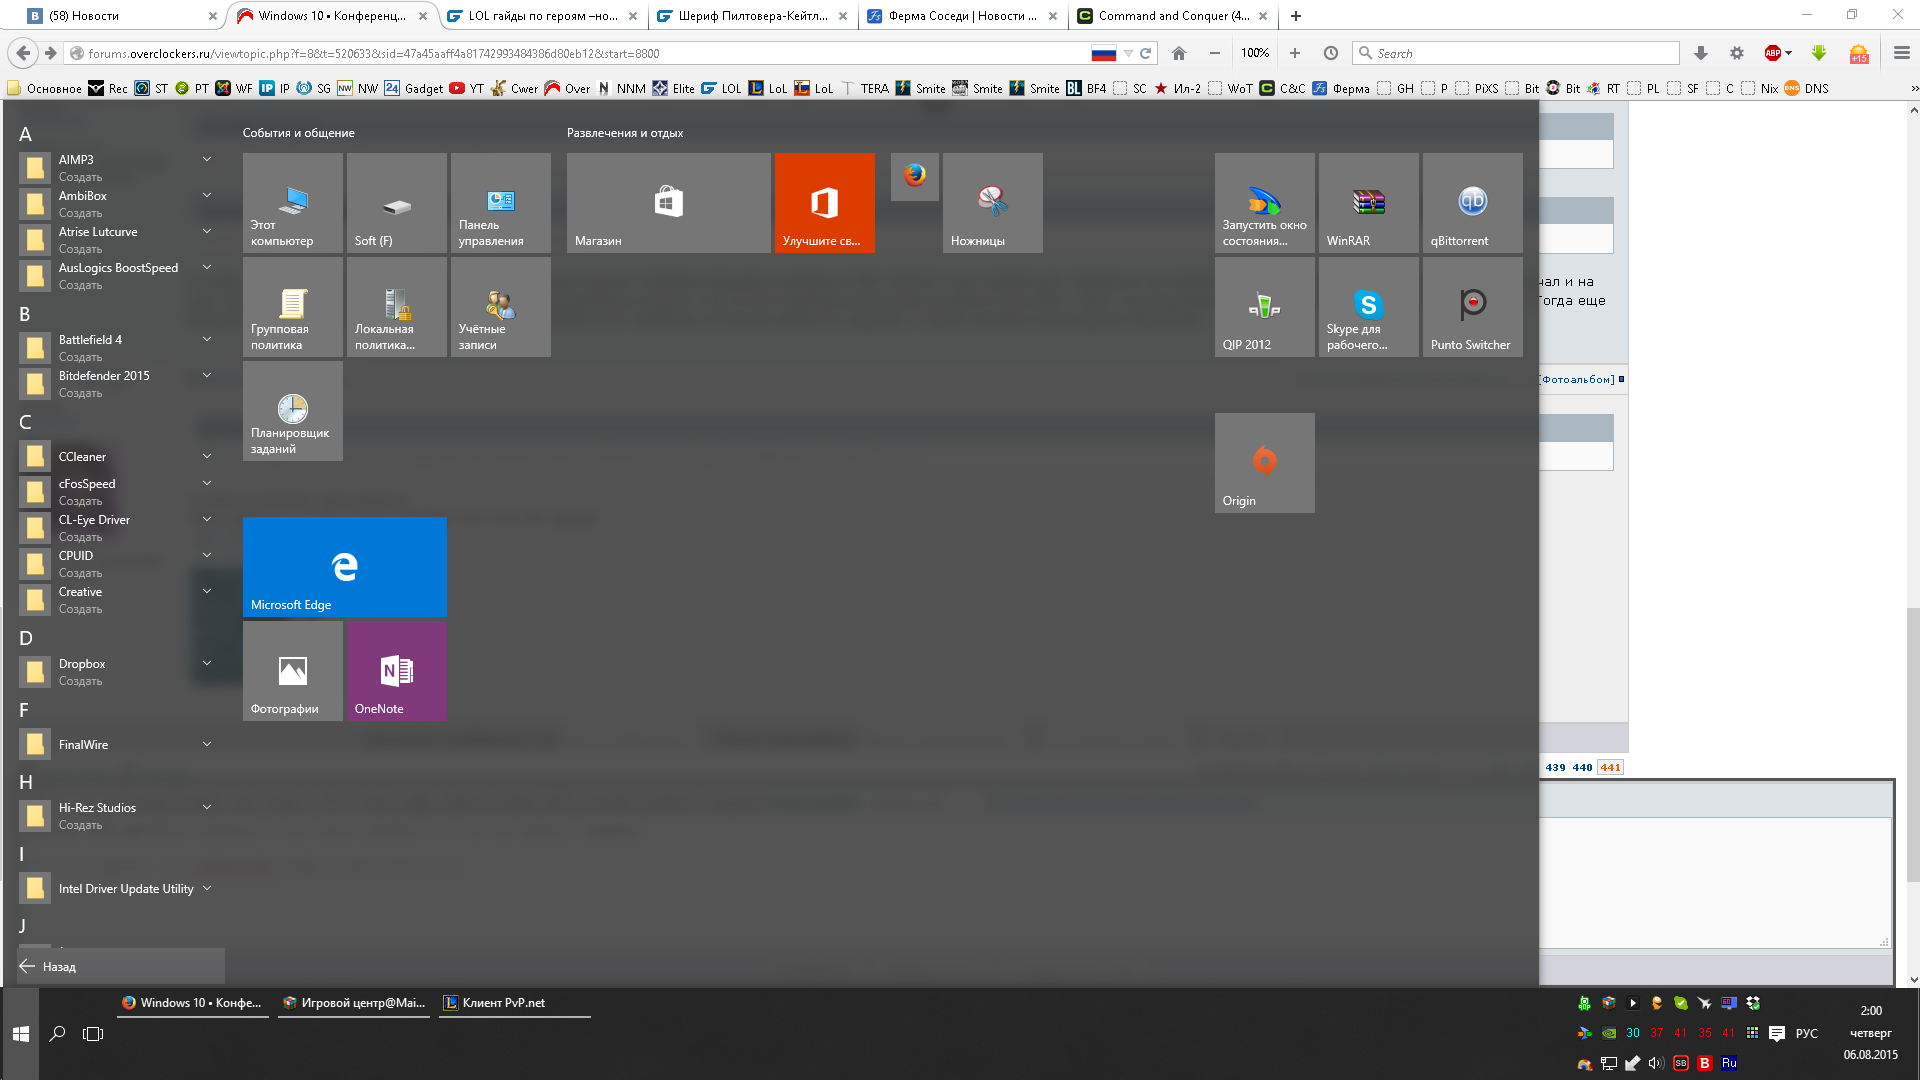
Task: Launch the Skype tile
Action: [x=1368, y=307]
